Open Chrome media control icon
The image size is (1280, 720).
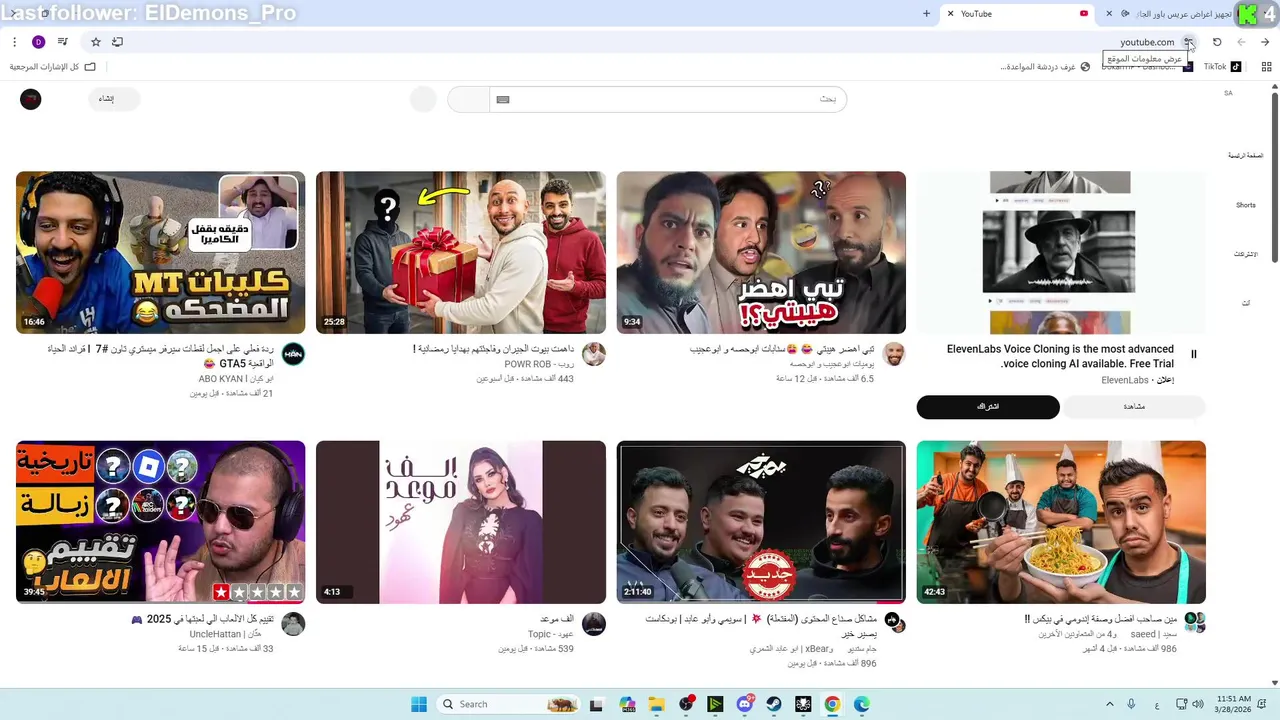pos(63,42)
